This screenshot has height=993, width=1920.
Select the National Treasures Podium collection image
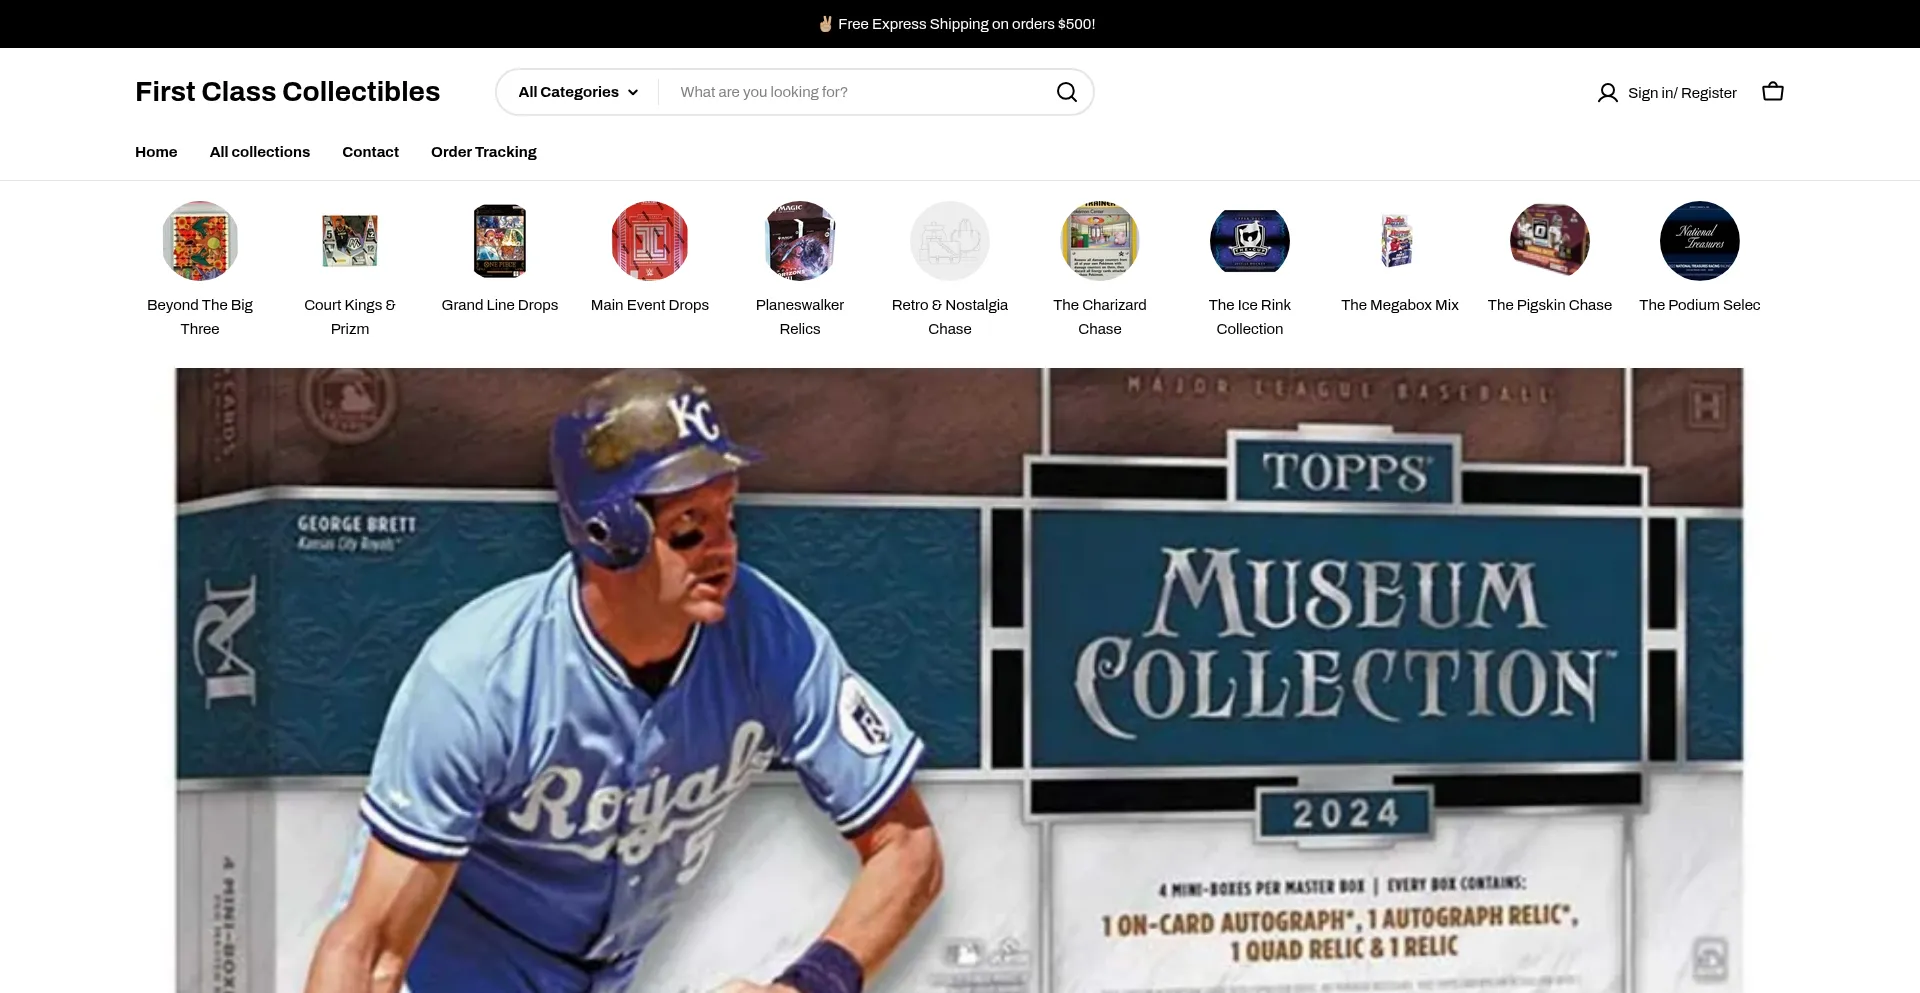[x=1700, y=241]
